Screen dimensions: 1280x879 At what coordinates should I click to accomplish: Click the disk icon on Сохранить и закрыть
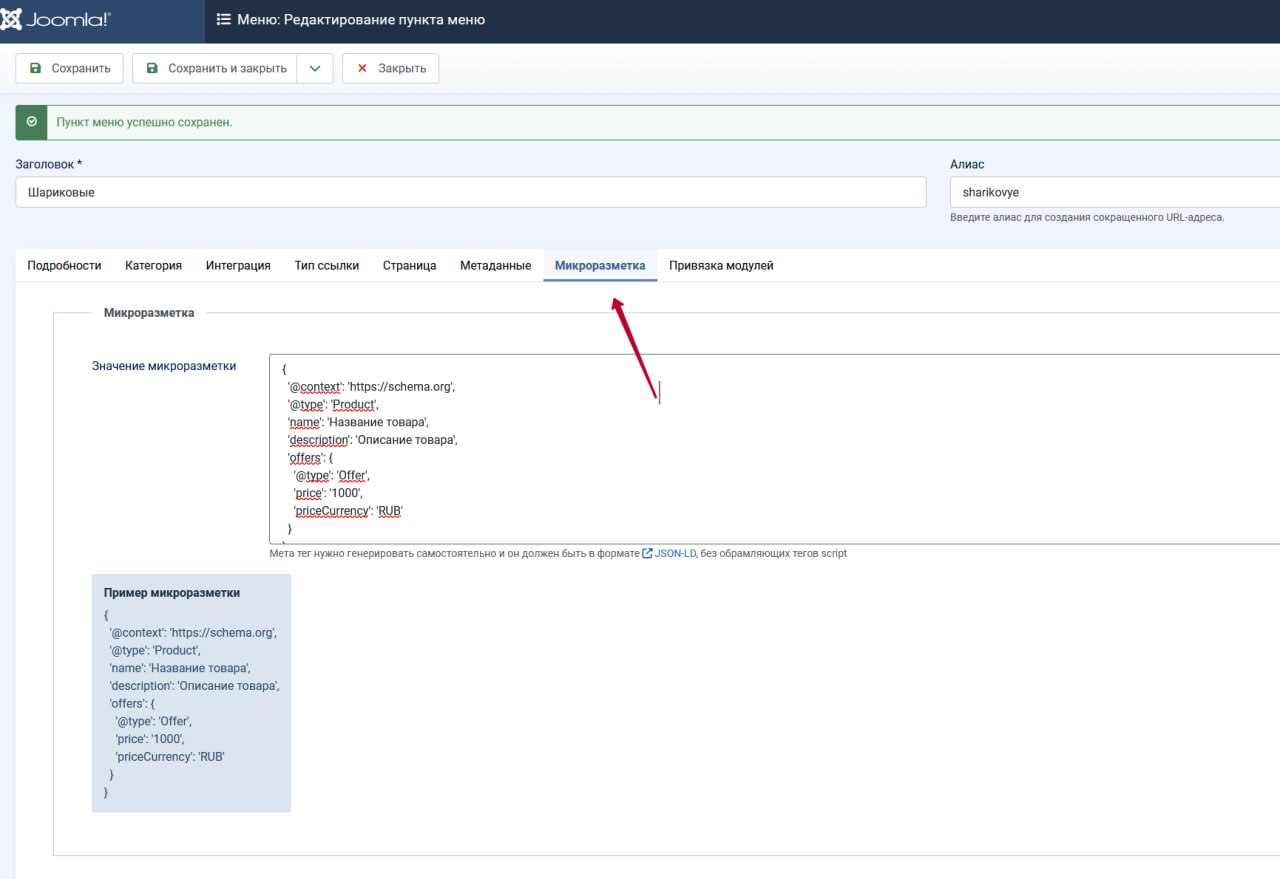coord(151,68)
